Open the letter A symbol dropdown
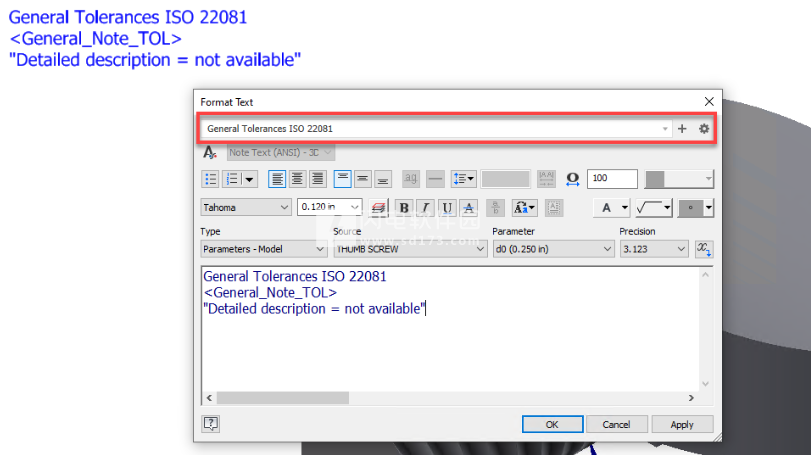This screenshot has width=811, height=455. (611, 208)
